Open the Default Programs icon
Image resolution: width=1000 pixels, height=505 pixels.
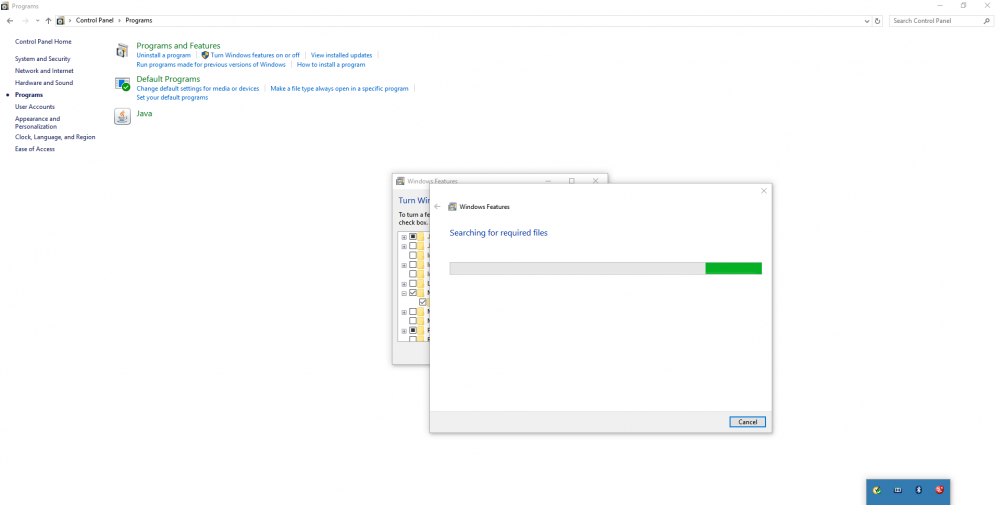pos(122,84)
